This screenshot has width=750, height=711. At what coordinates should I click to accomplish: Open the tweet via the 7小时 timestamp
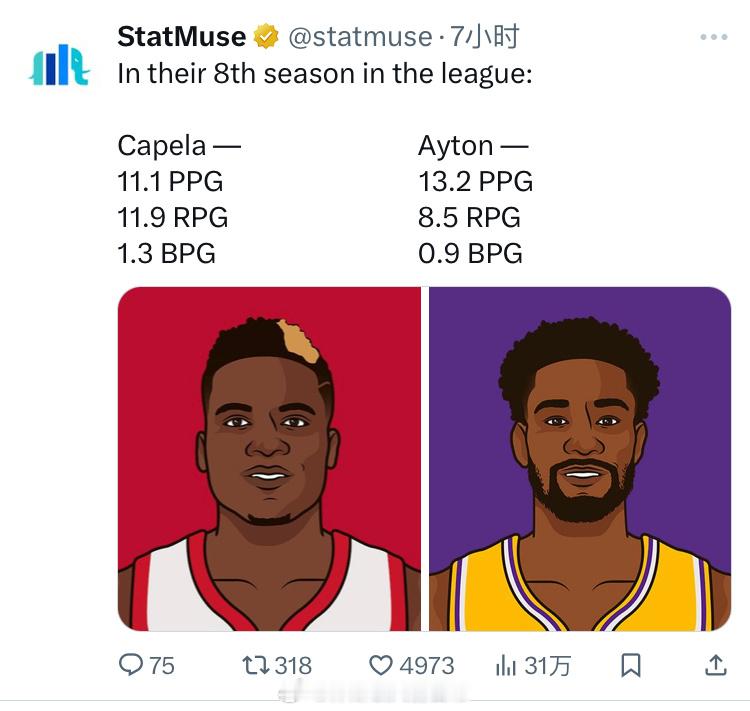[x=484, y=38]
